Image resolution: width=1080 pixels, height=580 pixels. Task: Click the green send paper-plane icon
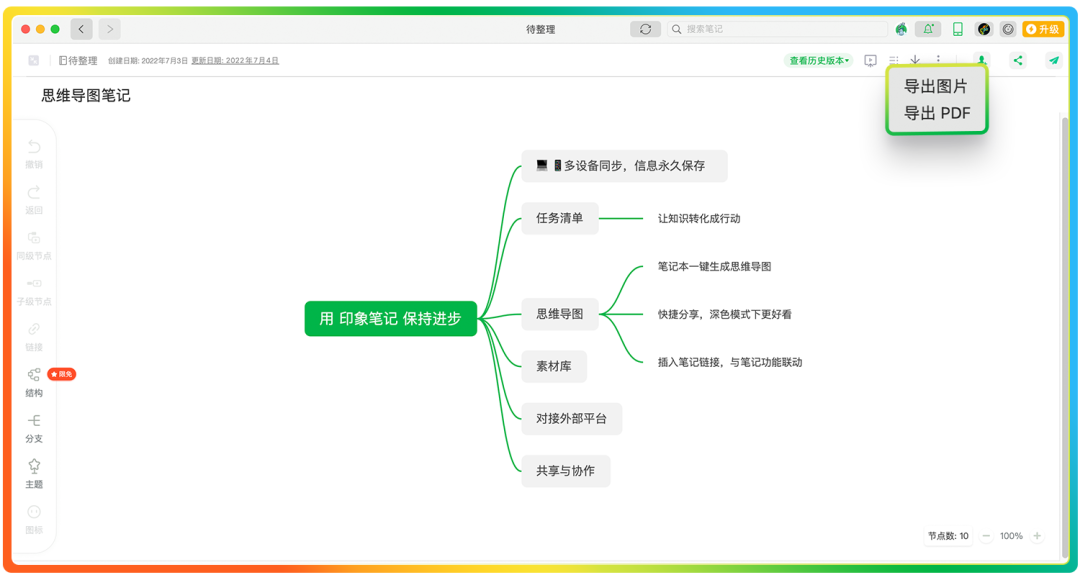pos(1052,60)
